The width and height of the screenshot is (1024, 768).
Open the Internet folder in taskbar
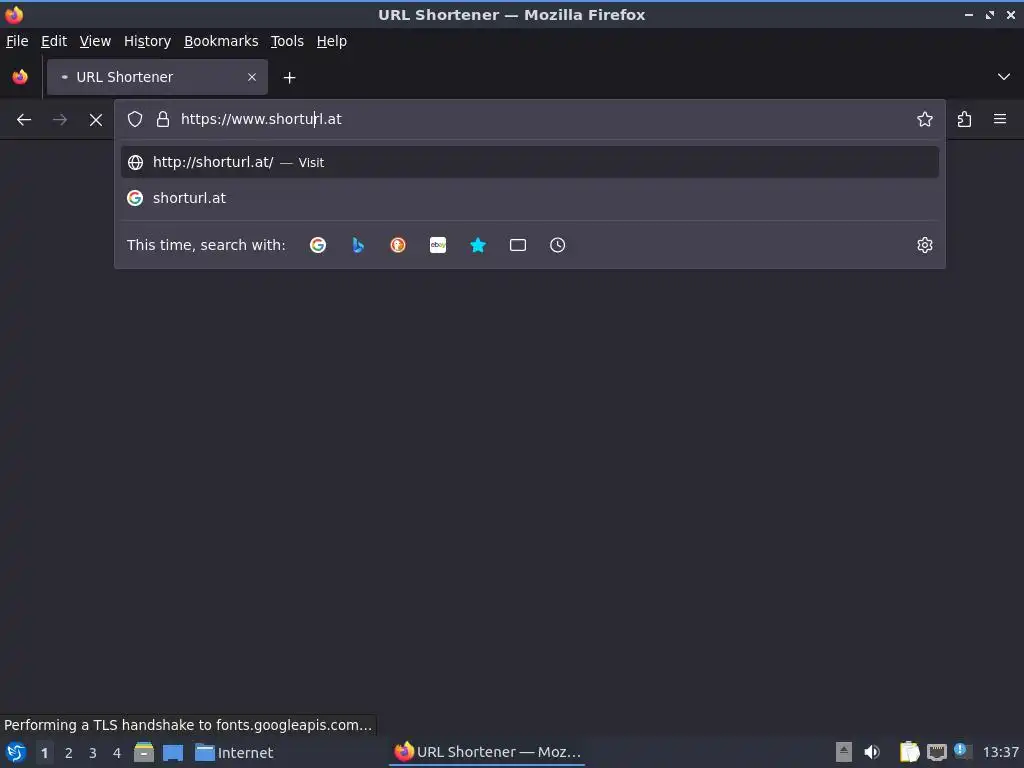tap(234, 752)
